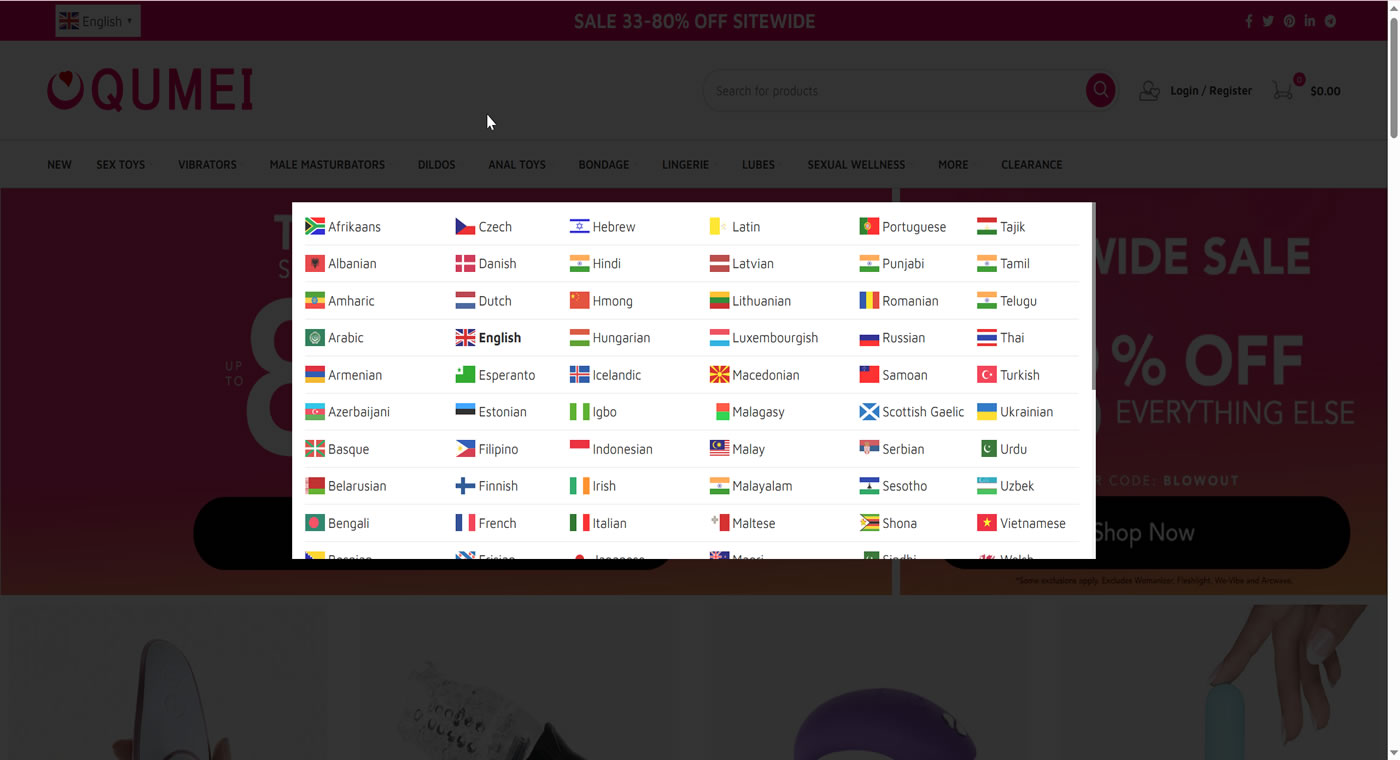Expand the LINGERIE menu
The image size is (1400, 760).
[688, 165]
